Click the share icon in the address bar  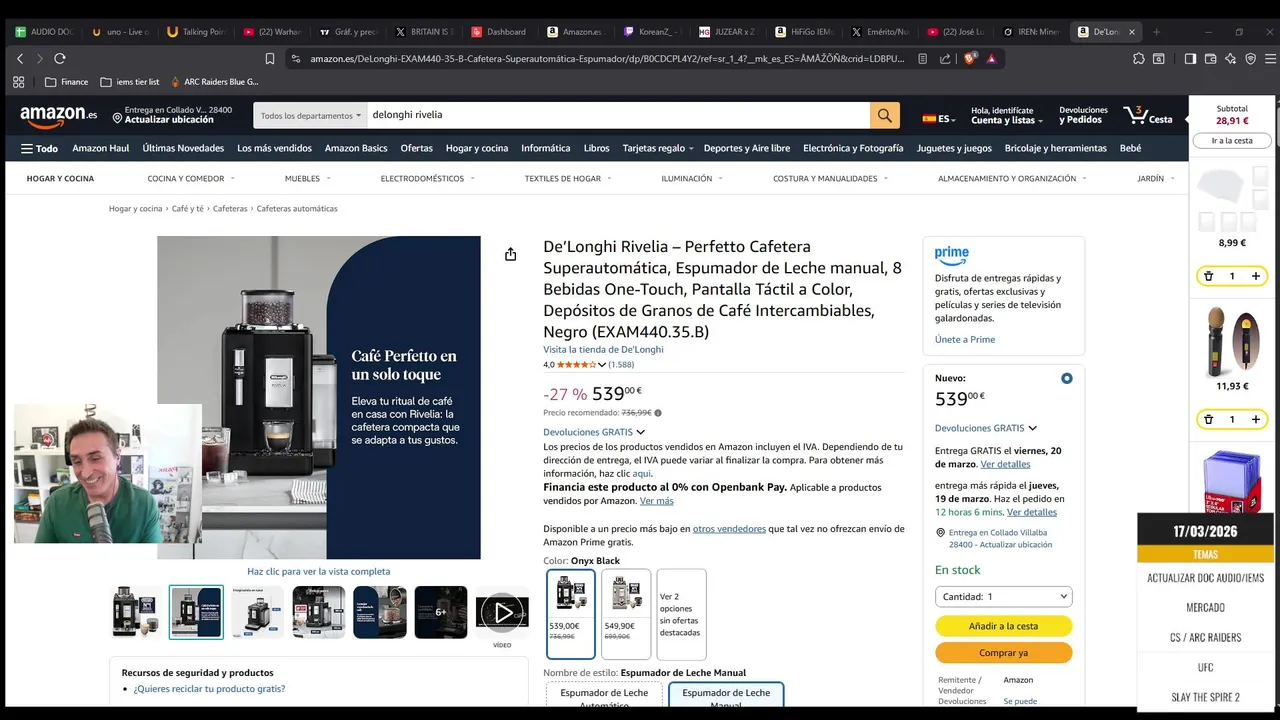click(x=945, y=59)
